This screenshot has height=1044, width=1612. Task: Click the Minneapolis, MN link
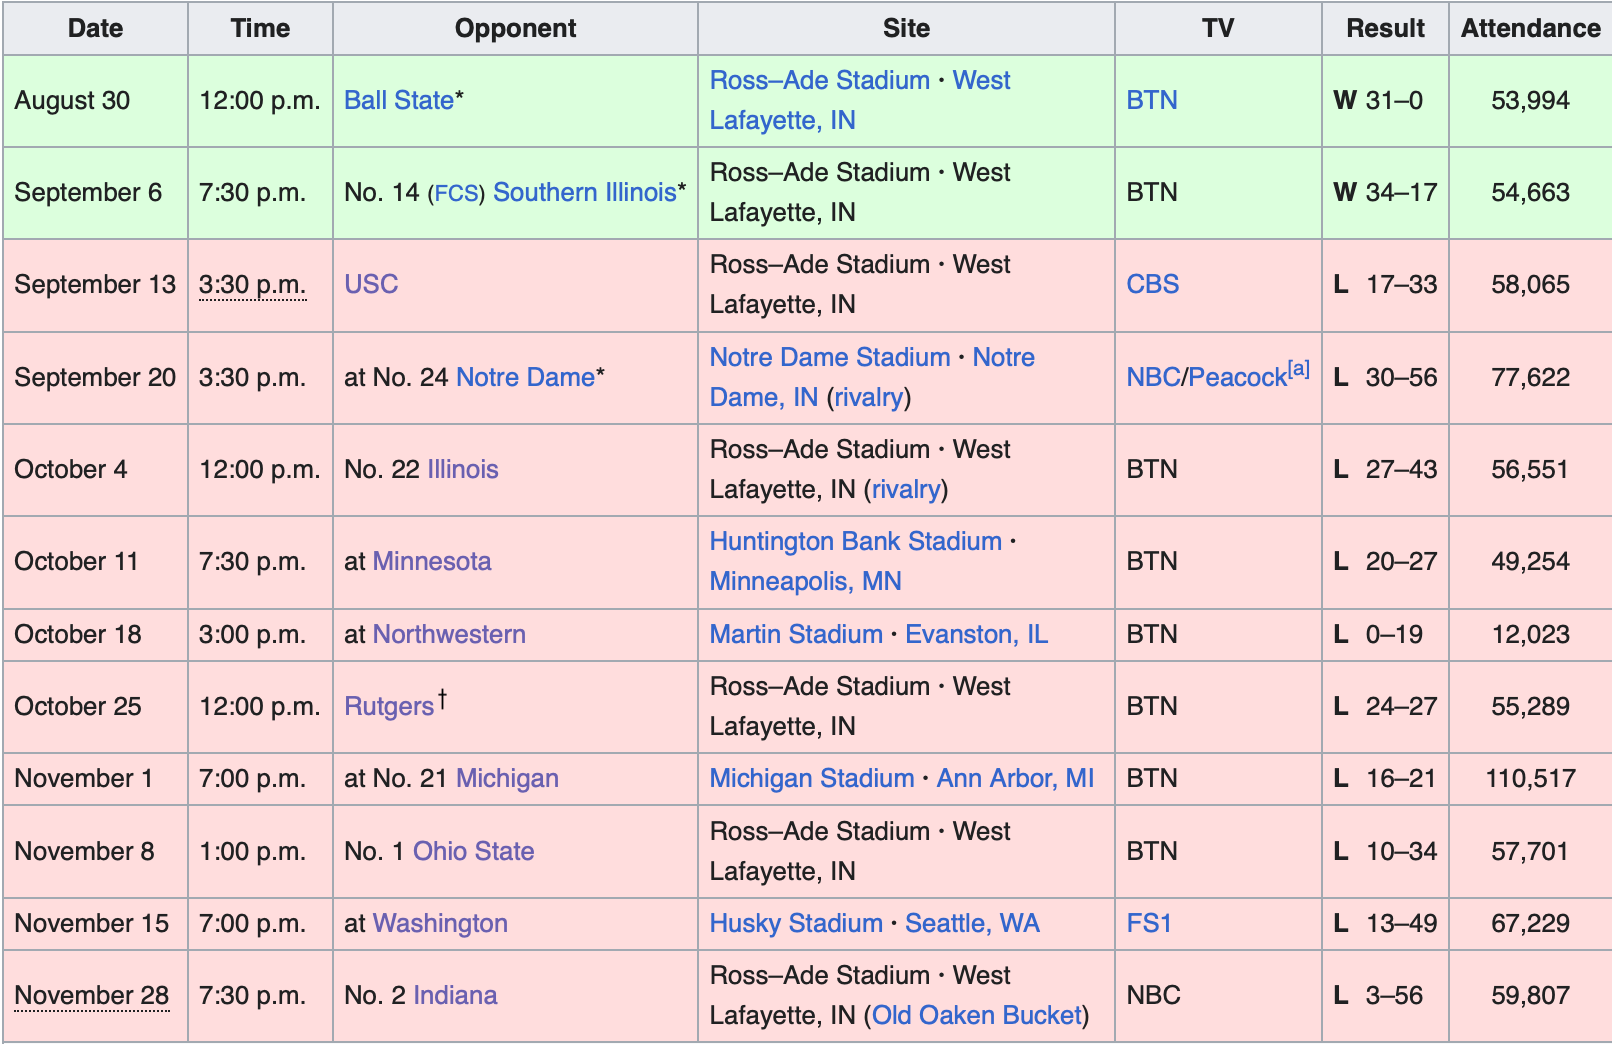pos(806,581)
